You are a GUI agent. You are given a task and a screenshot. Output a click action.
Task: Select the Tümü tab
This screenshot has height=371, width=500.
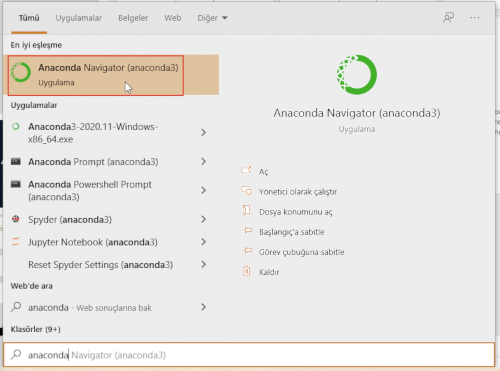click(29, 18)
